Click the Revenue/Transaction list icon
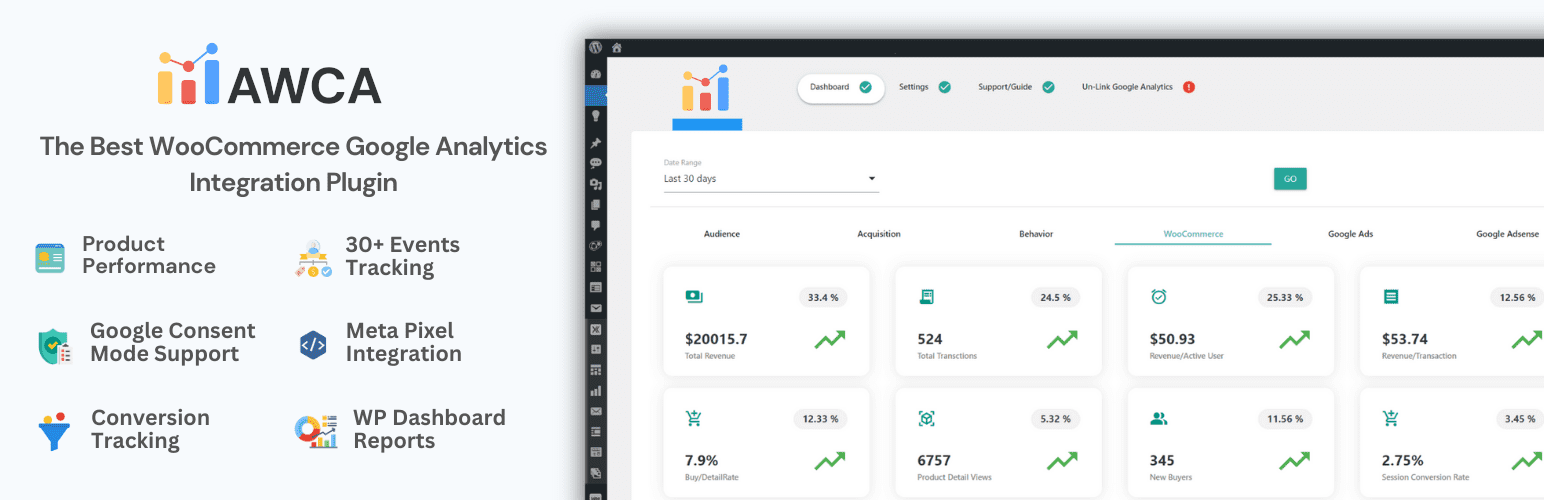The width and height of the screenshot is (1544, 500). (1391, 296)
